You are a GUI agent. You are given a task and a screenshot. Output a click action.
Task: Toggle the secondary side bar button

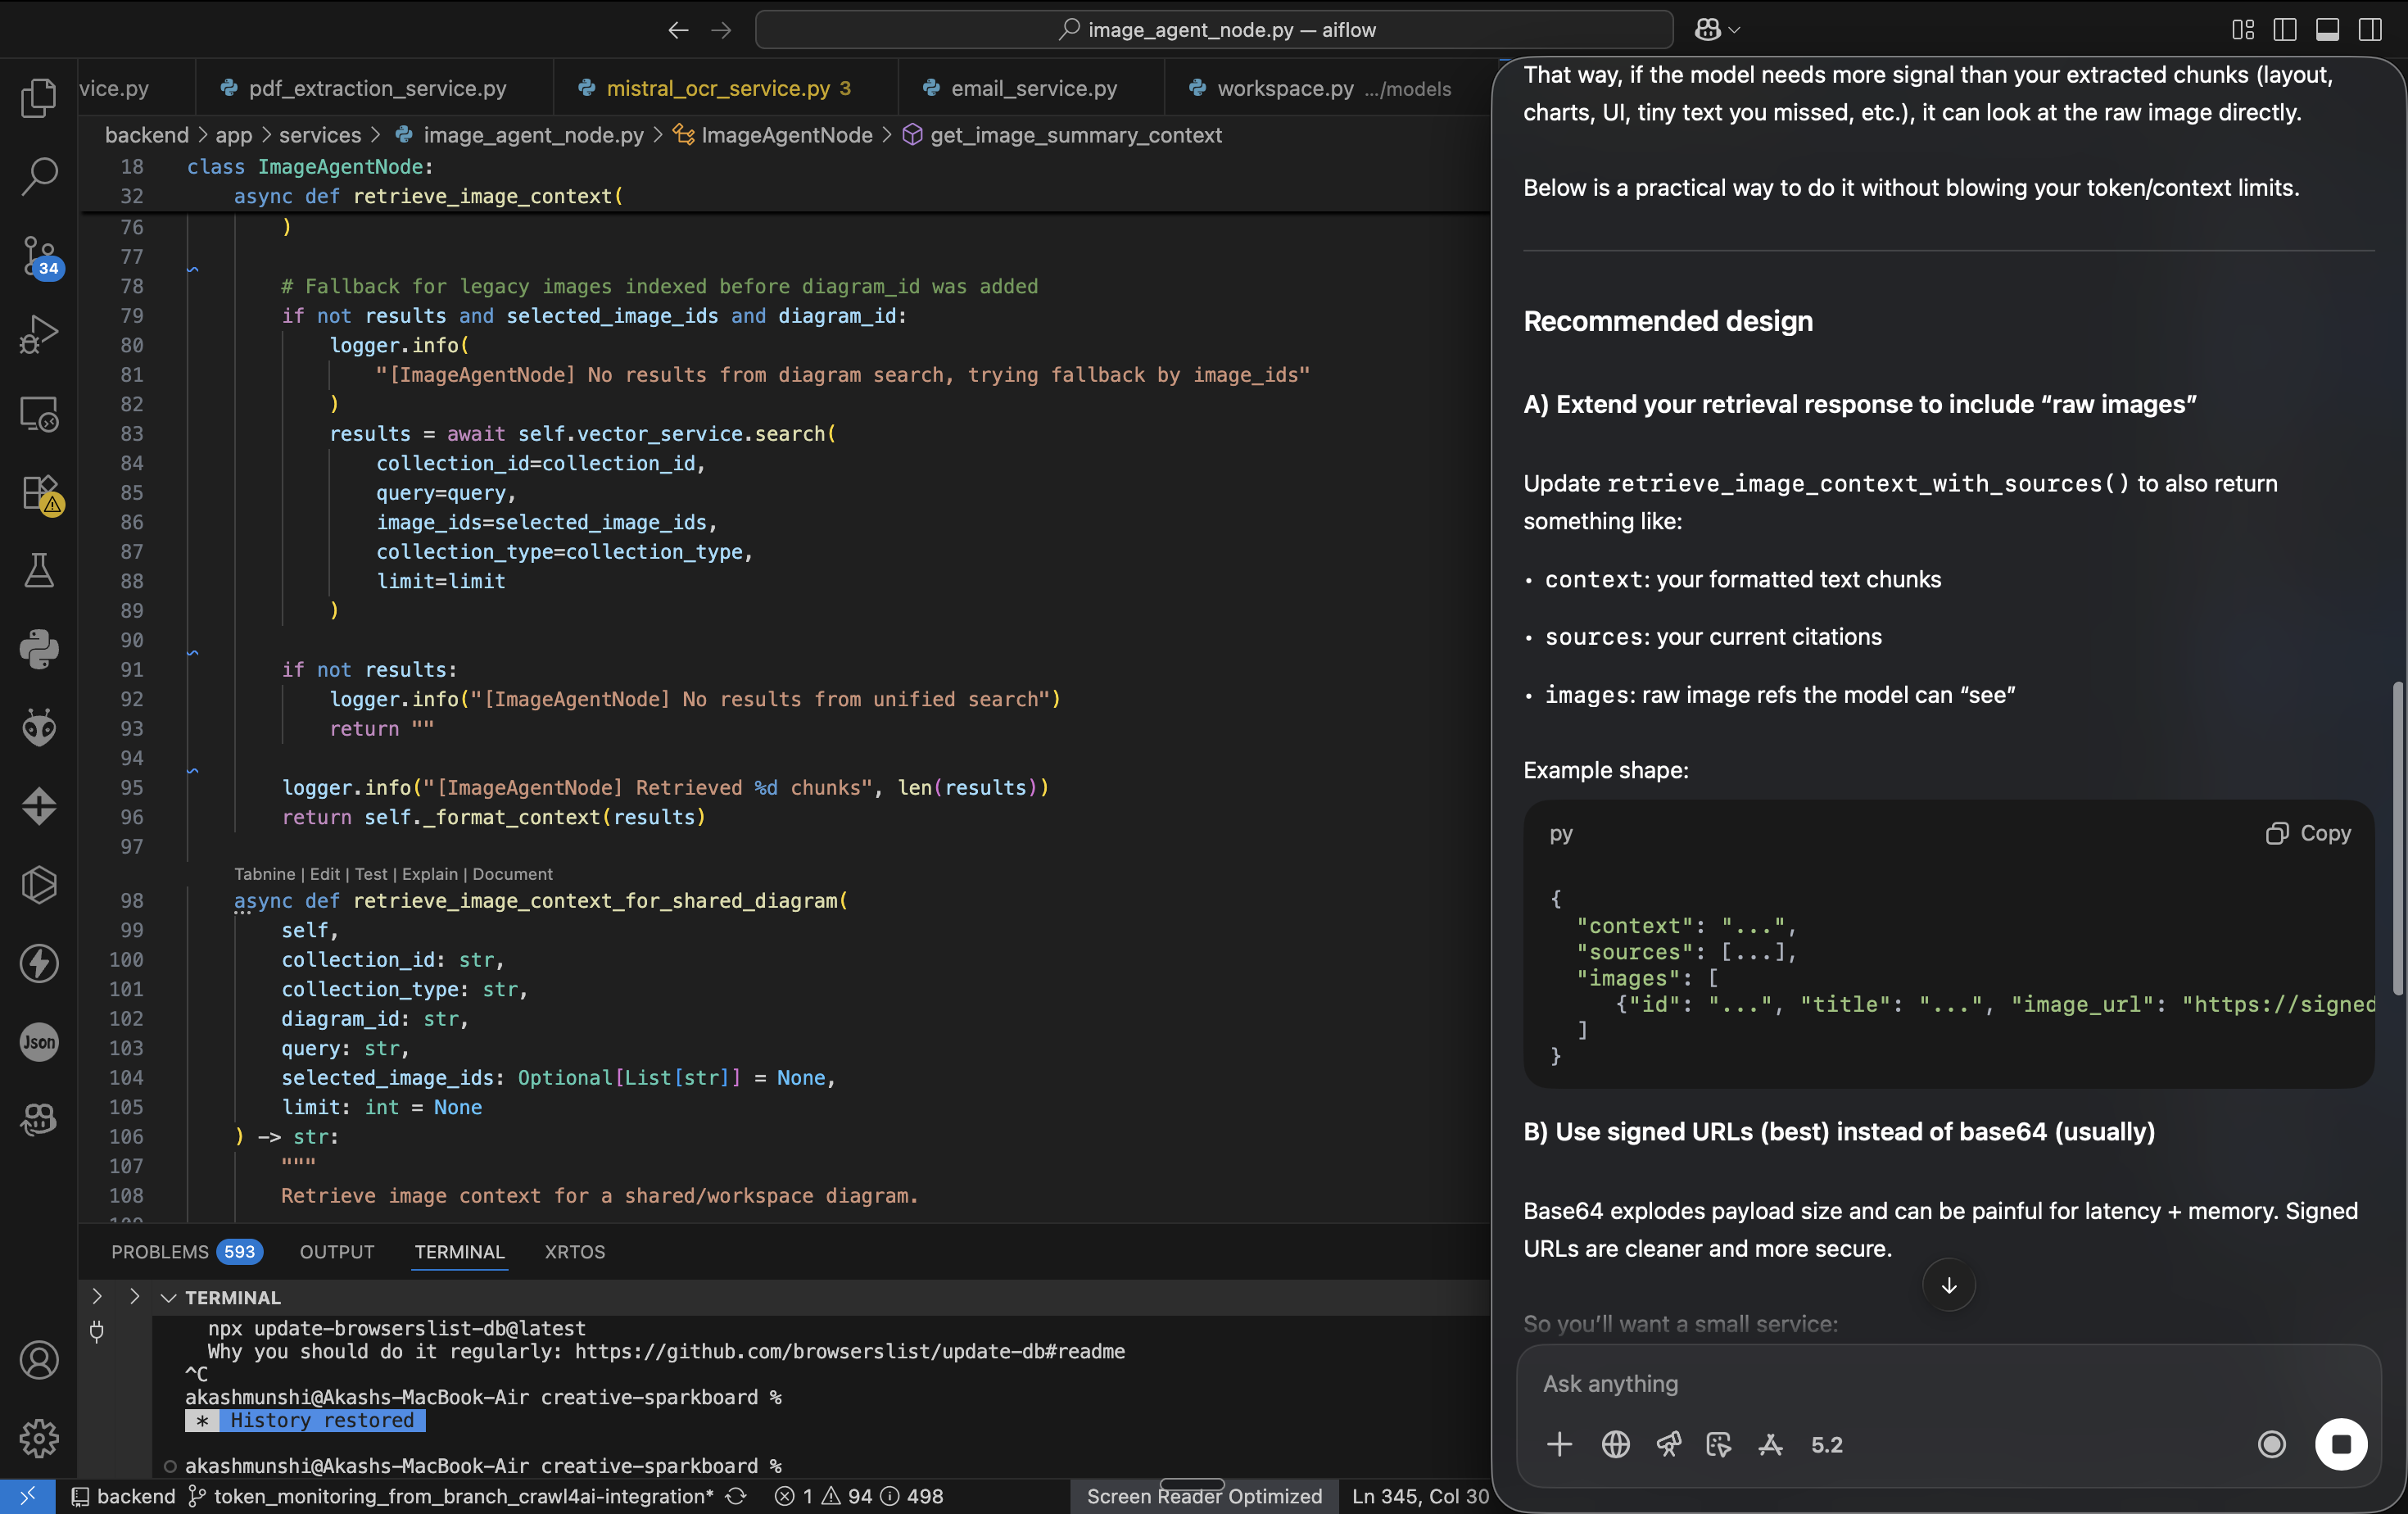pyautogui.click(x=2369, y=29)
